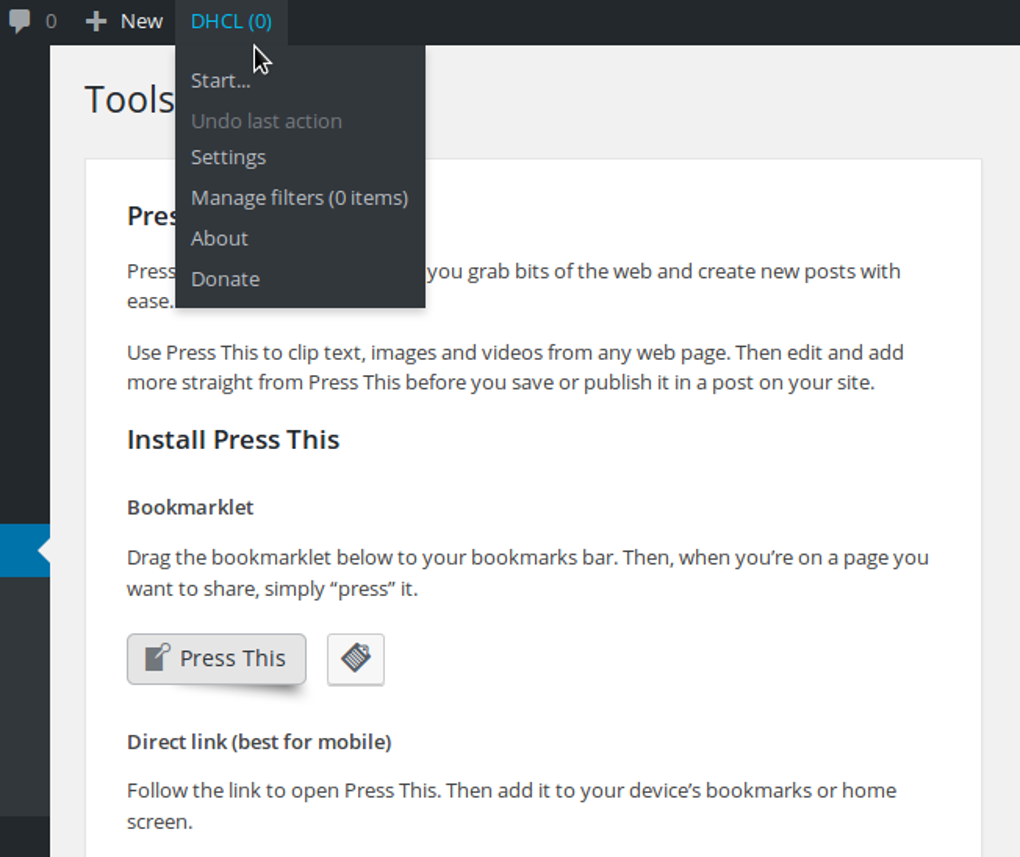Click the New label in the admin bar
The height and width of the screenshot is (857, 1020).
[x=141, y=20]
